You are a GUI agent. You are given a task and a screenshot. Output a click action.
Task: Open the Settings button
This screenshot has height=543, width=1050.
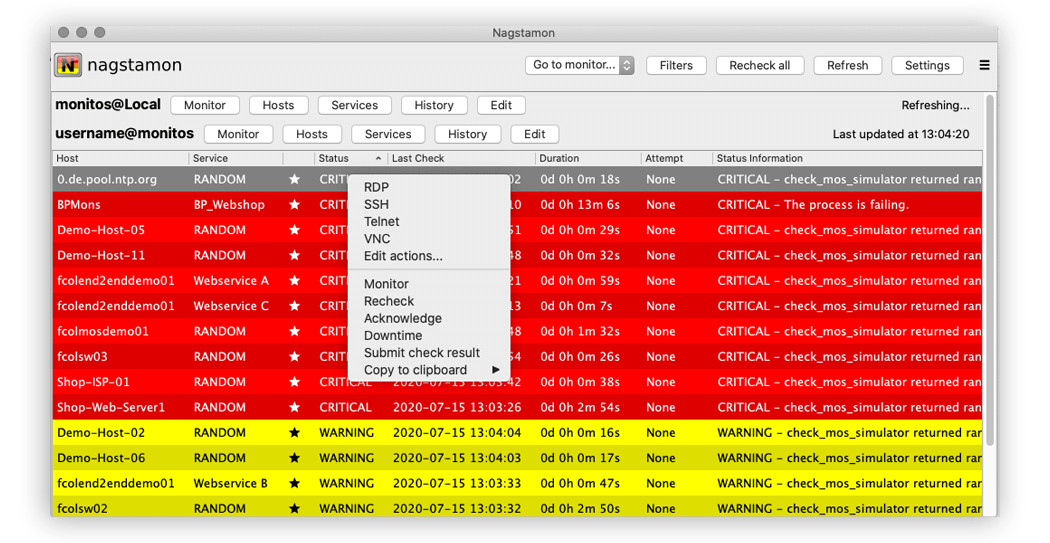(927, 65)
